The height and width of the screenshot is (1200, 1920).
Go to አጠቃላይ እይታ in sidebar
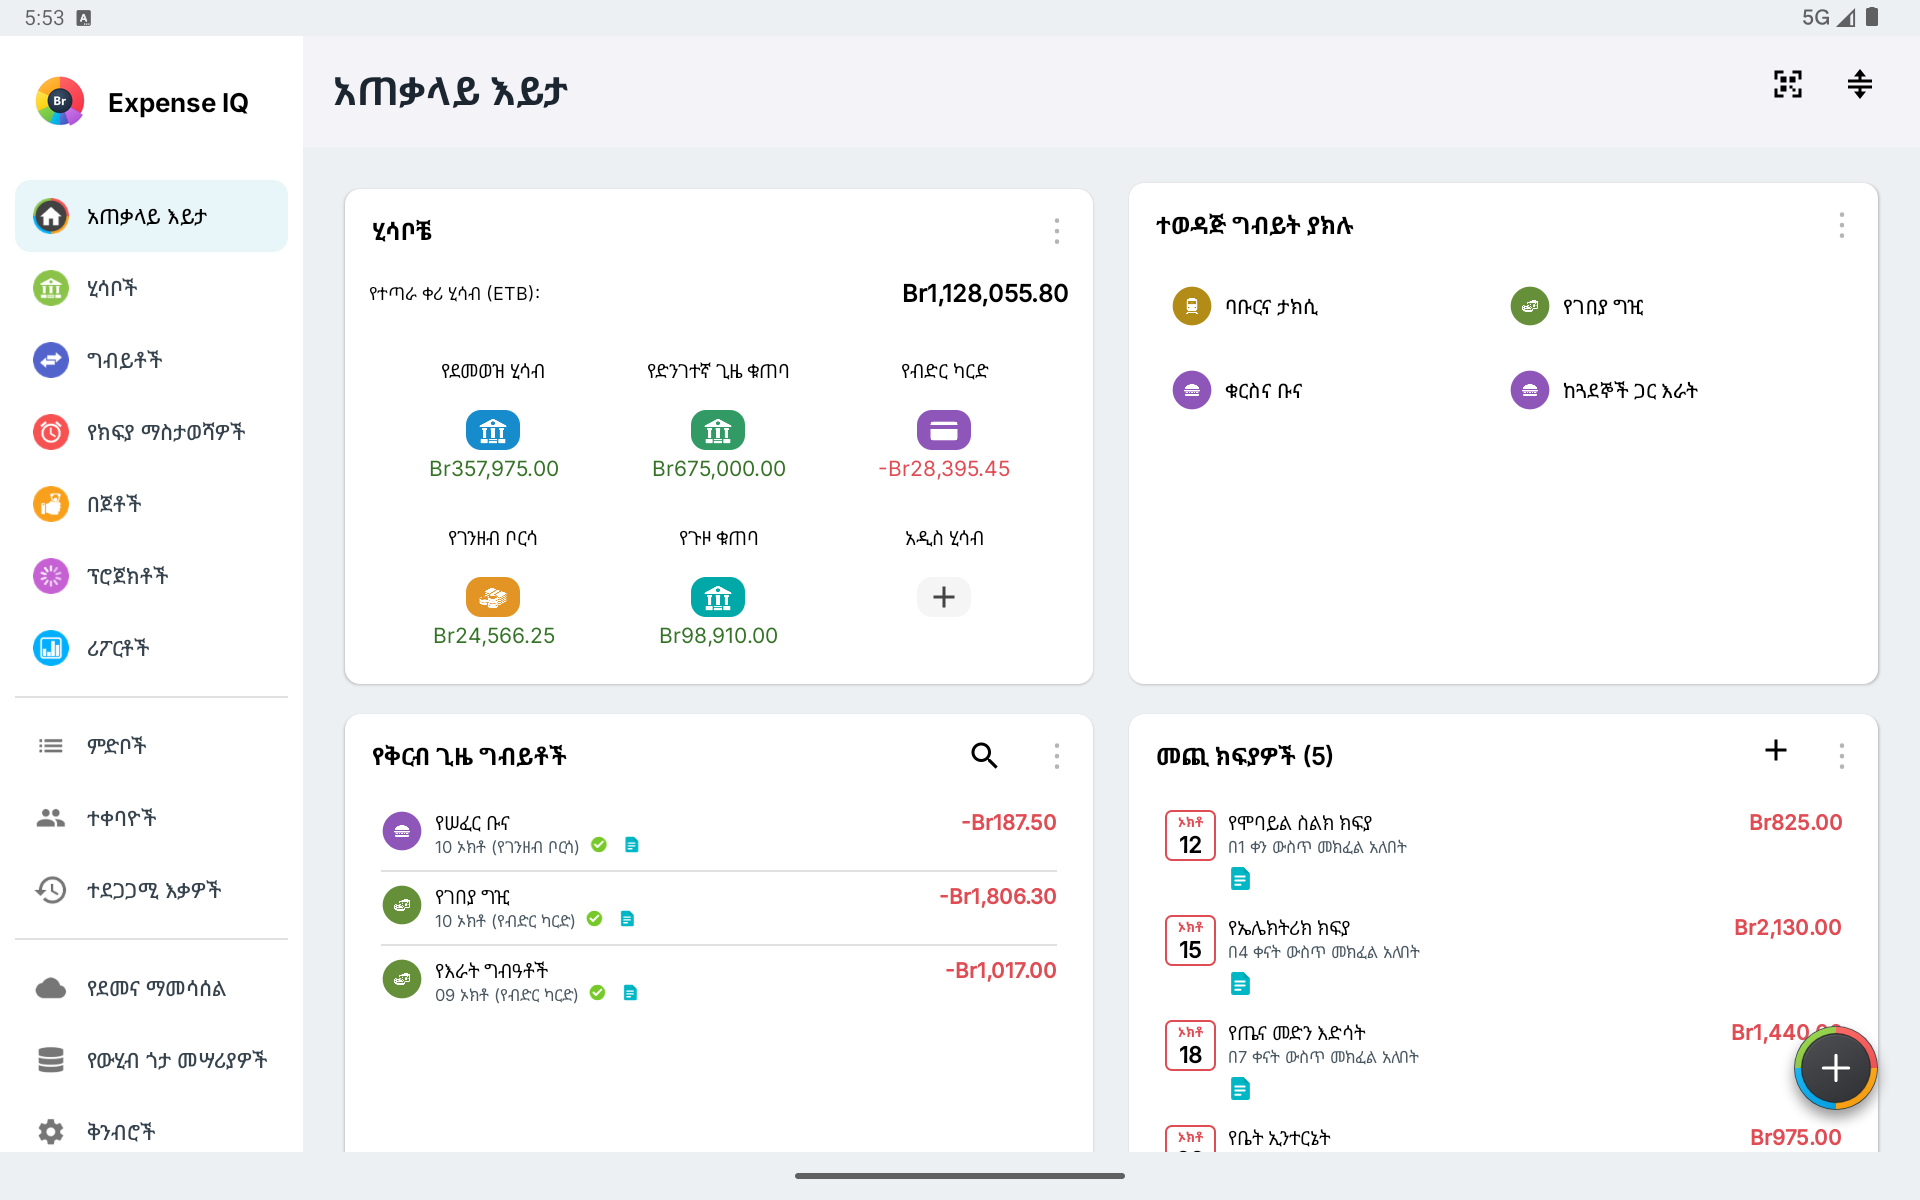[151, 216]
